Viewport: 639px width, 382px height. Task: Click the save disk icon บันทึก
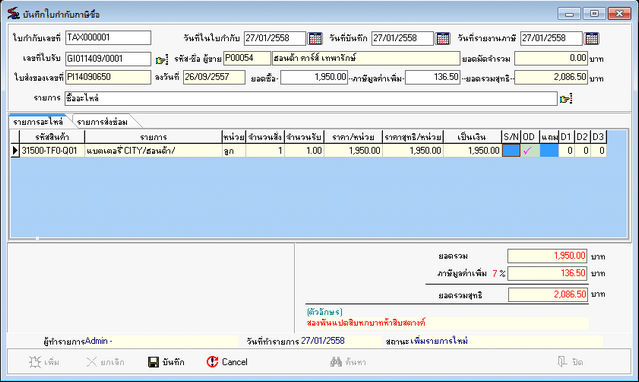(153, 362)
